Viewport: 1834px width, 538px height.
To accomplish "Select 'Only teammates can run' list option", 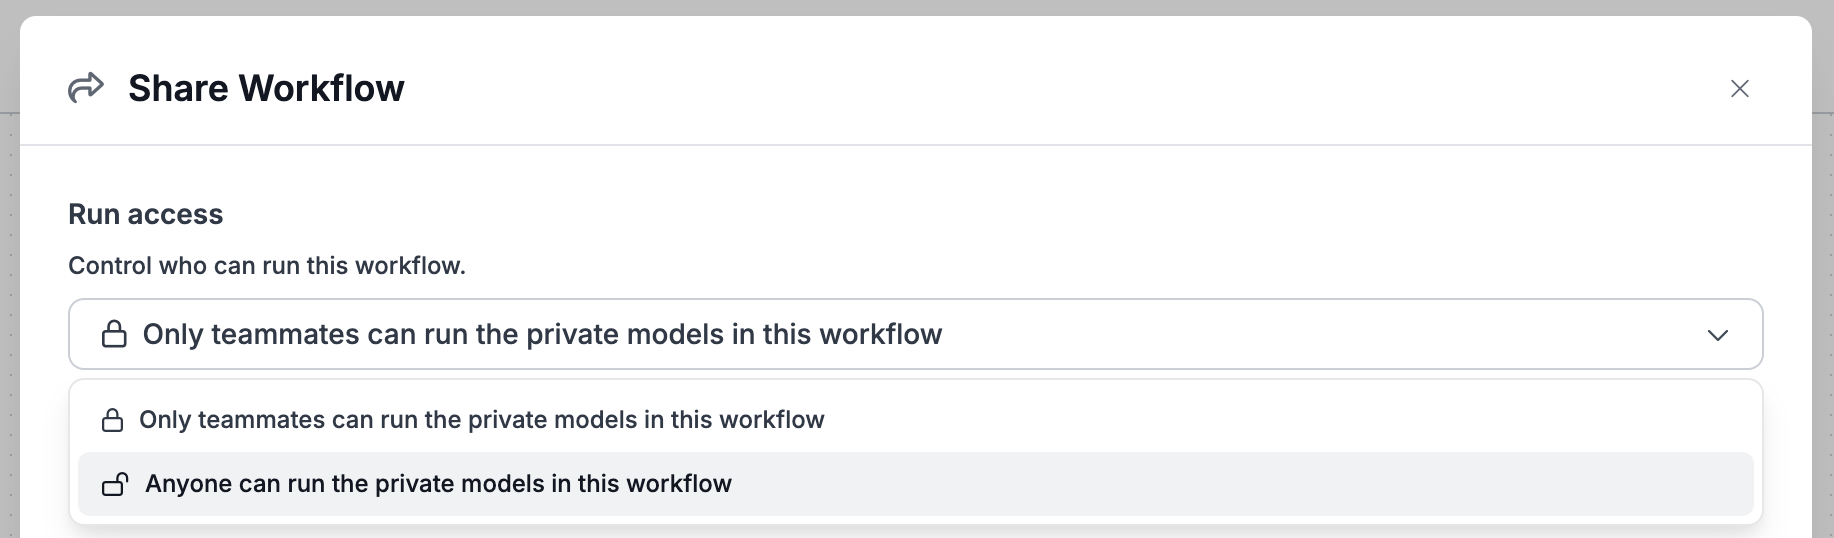I will pyautogui.click(x=481, y=420).
